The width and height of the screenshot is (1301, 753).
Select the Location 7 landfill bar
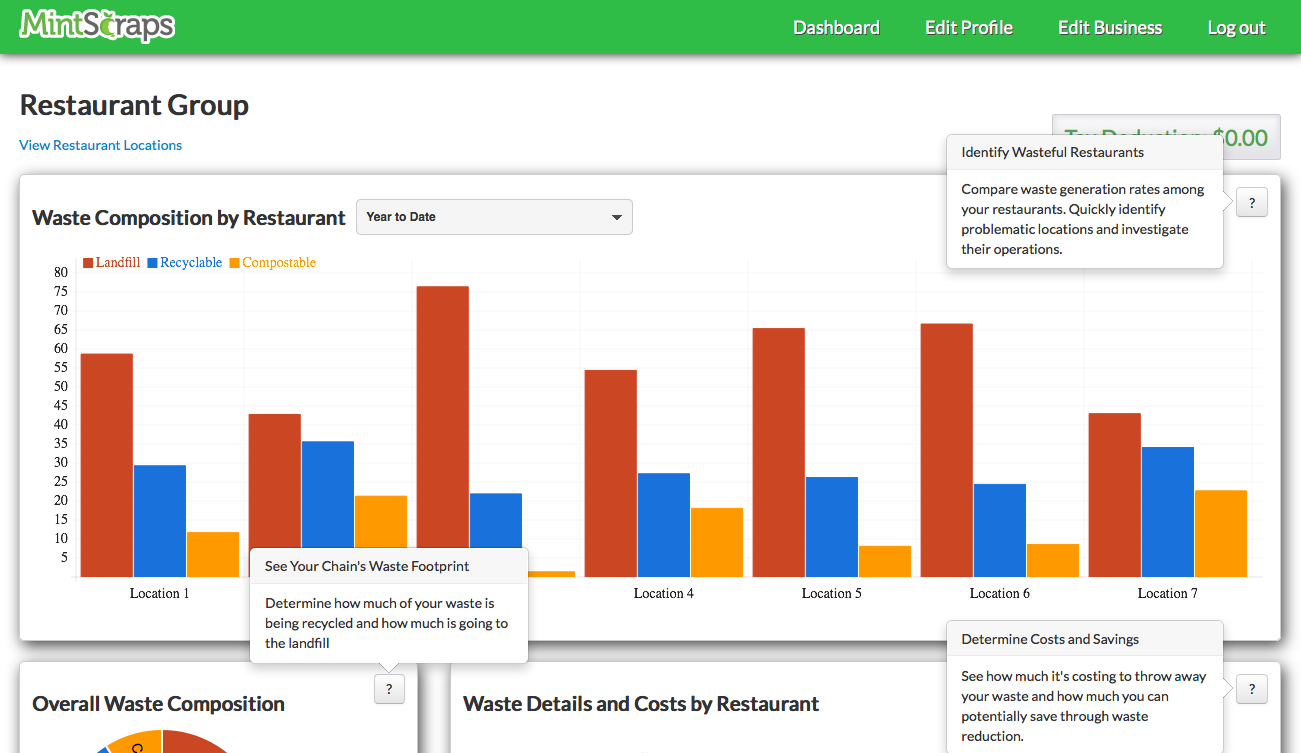(1115, 495)
